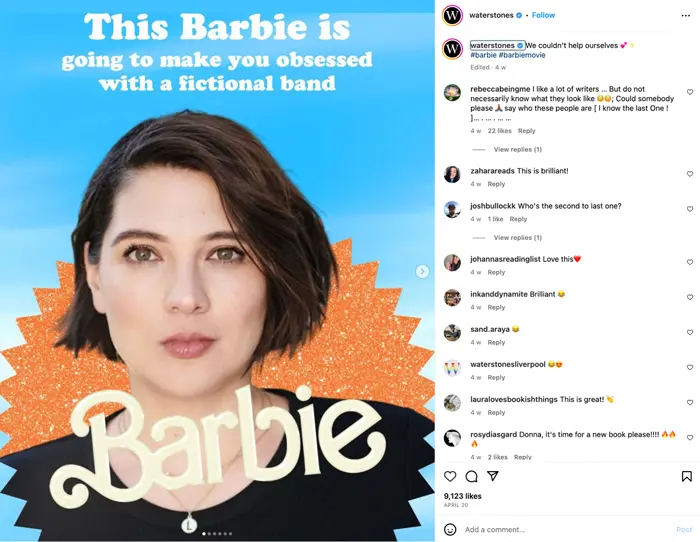Open the waterstones profile picture in header
This screenshot has width=700, height=542.
[452, 16]
